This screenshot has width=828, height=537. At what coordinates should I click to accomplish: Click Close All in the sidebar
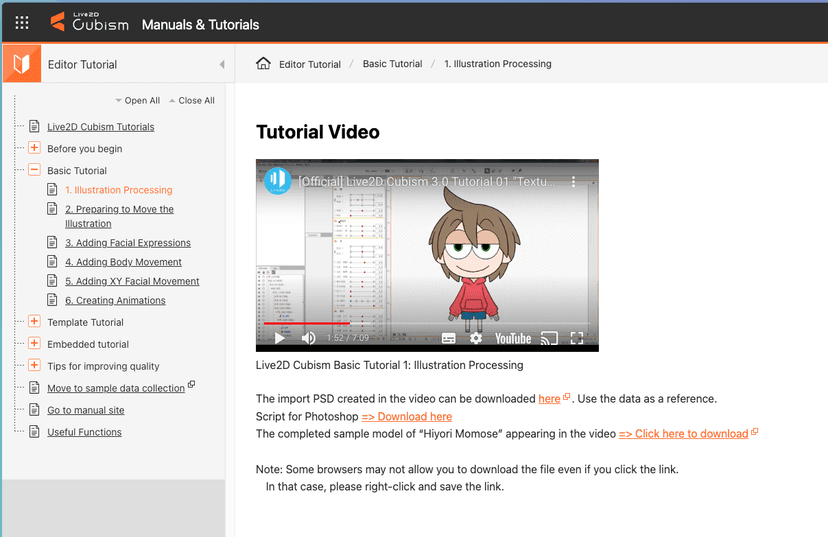196,101
